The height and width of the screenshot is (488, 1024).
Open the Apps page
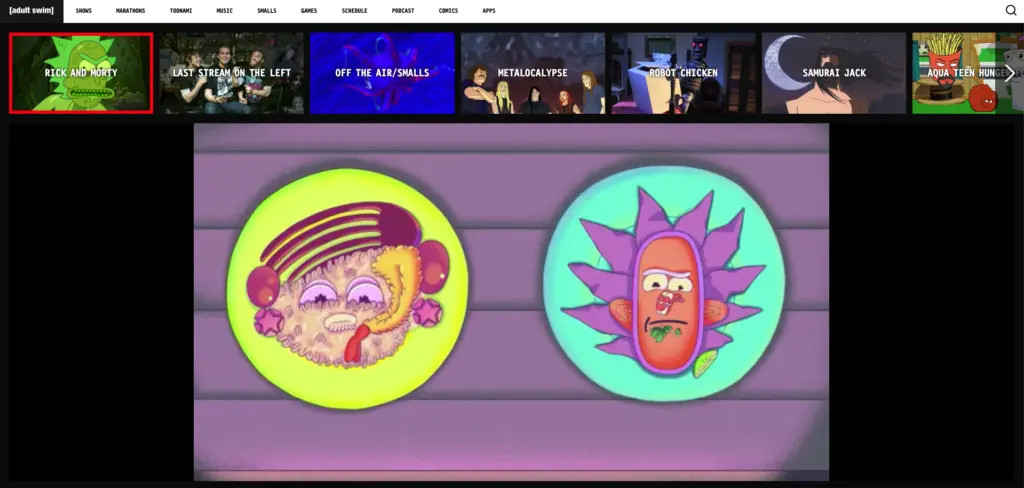(x=488, y=11)
